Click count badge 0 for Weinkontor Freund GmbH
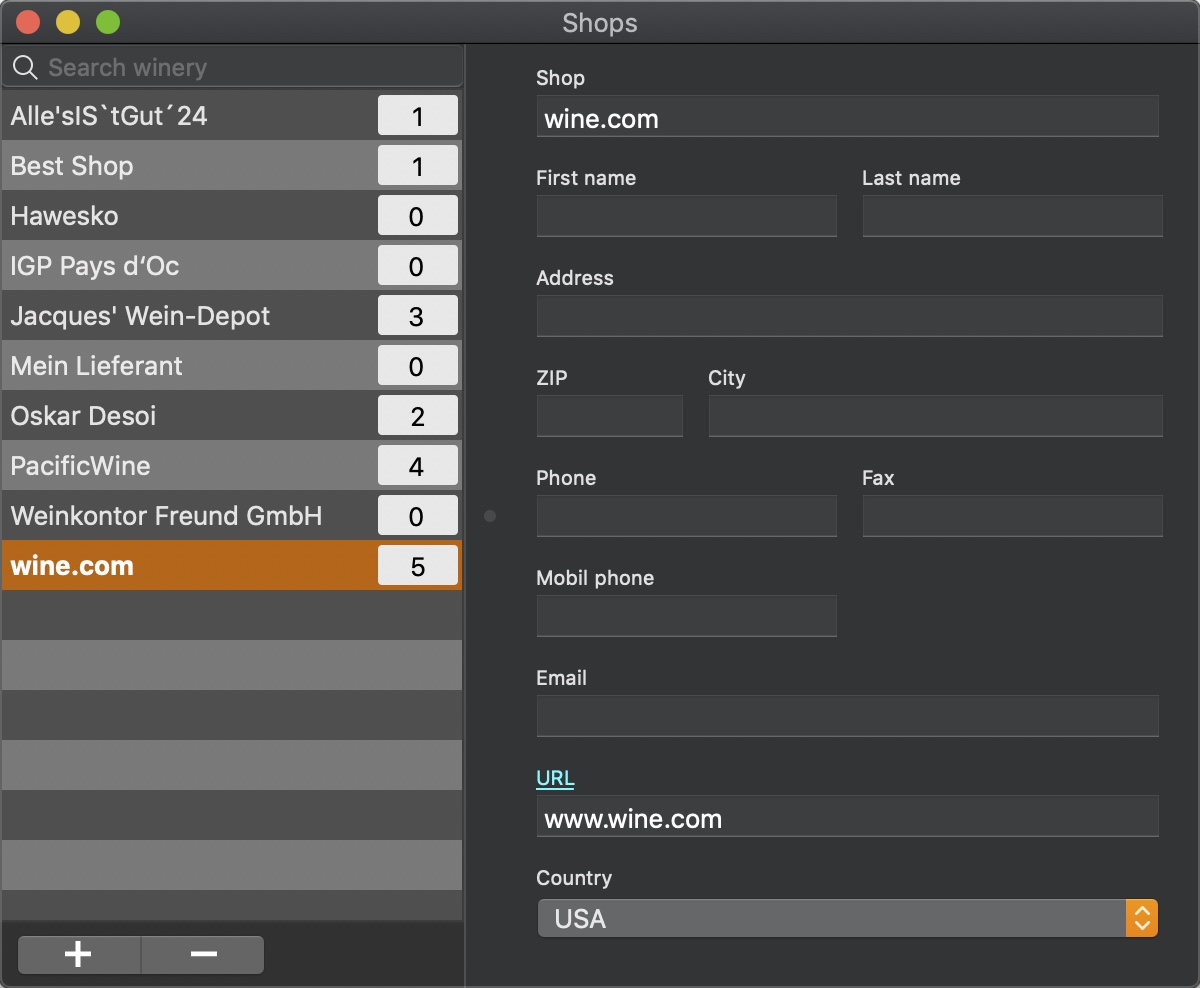This screenshot has width=1200, height=988. pyautogui.click(x=418, y=516)
